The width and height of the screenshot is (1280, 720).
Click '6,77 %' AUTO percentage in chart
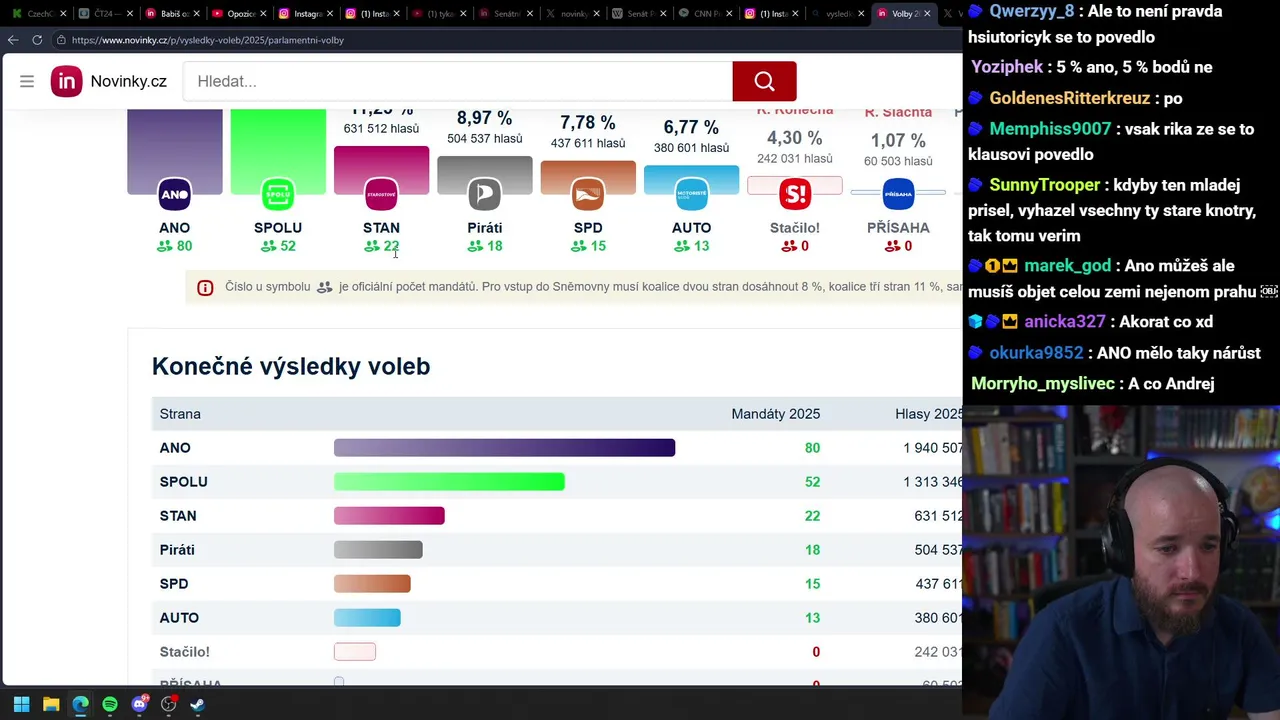click(x=691, y=127)
